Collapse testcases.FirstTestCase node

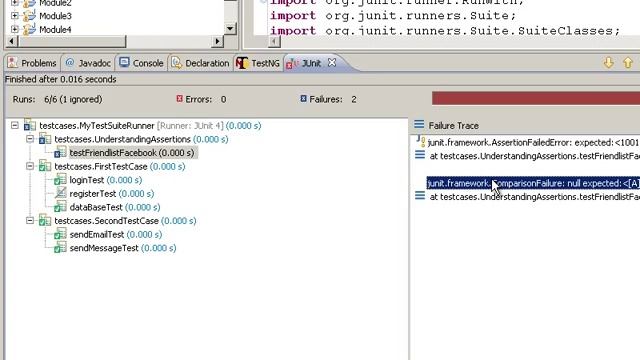30,166
